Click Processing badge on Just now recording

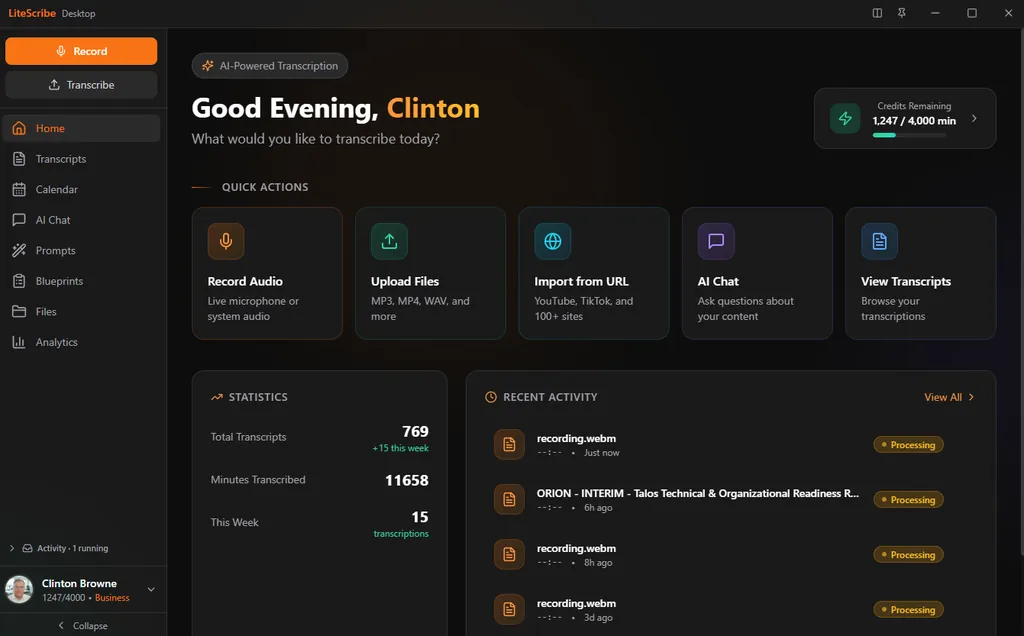908,445
